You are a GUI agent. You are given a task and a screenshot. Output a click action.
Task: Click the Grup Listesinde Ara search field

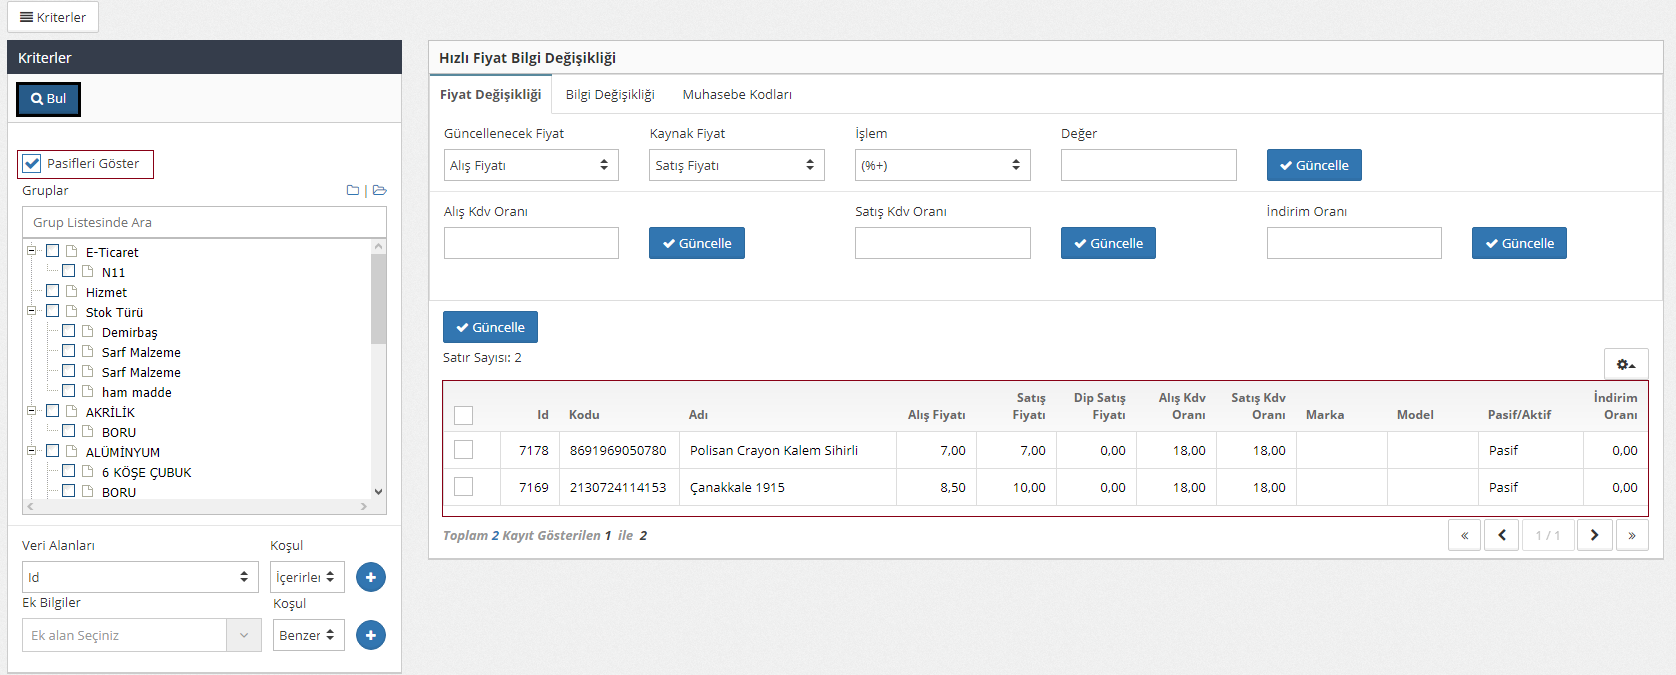(204, 222)
